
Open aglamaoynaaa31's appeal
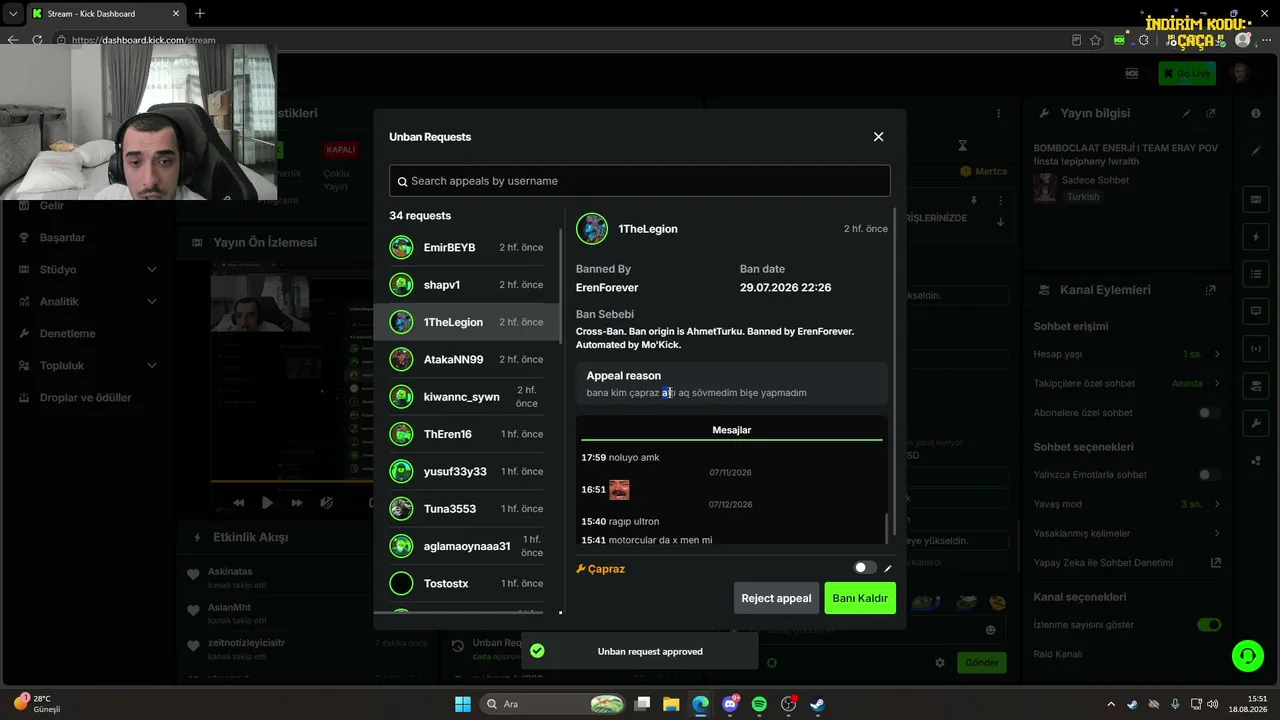tap(466, 546)
